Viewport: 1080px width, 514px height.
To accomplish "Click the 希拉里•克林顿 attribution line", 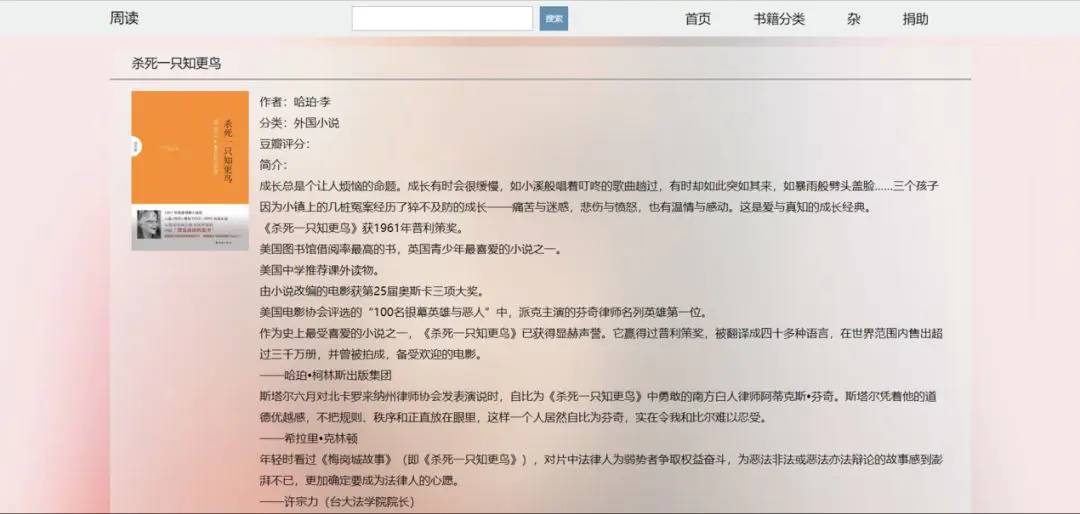I will point(308,438).
